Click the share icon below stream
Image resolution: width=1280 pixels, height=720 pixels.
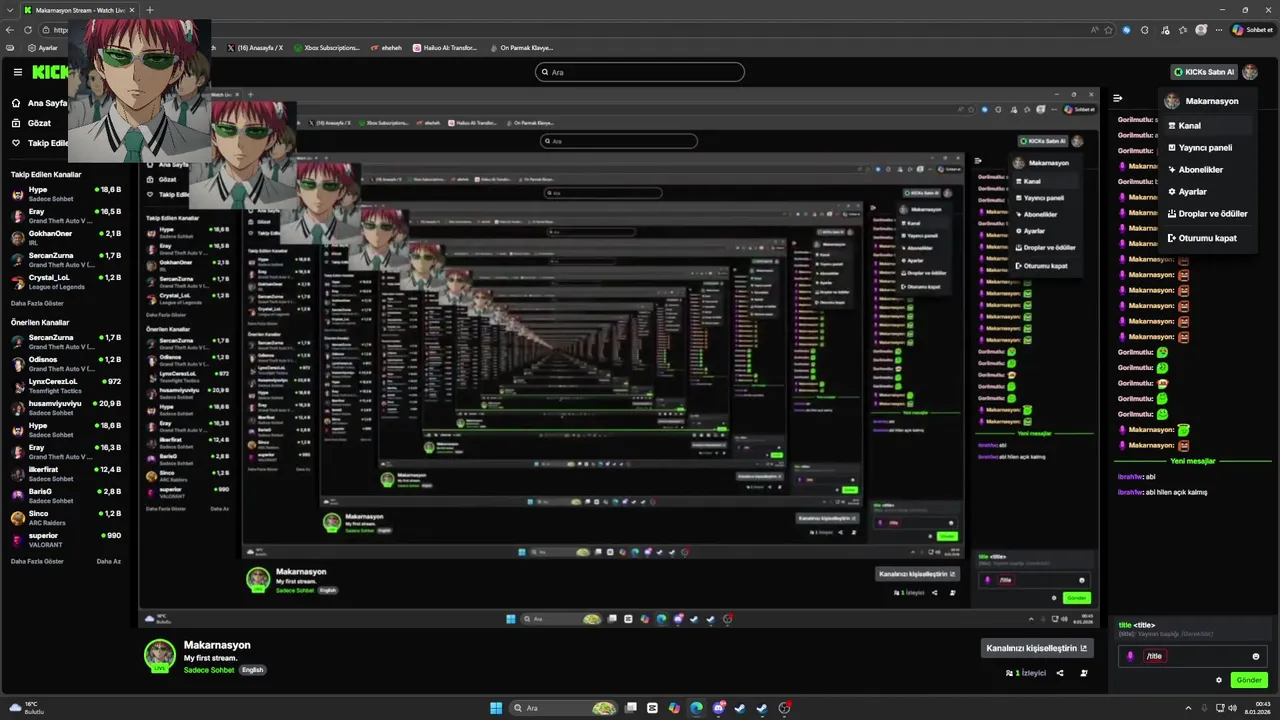click(1060, 673)
